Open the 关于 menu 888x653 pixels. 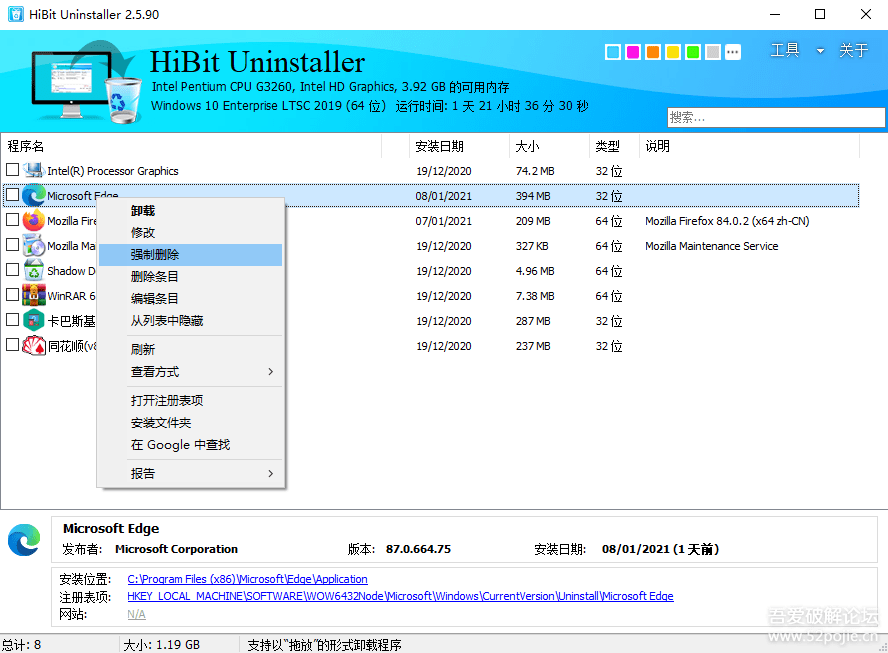(x=853, y=50)
